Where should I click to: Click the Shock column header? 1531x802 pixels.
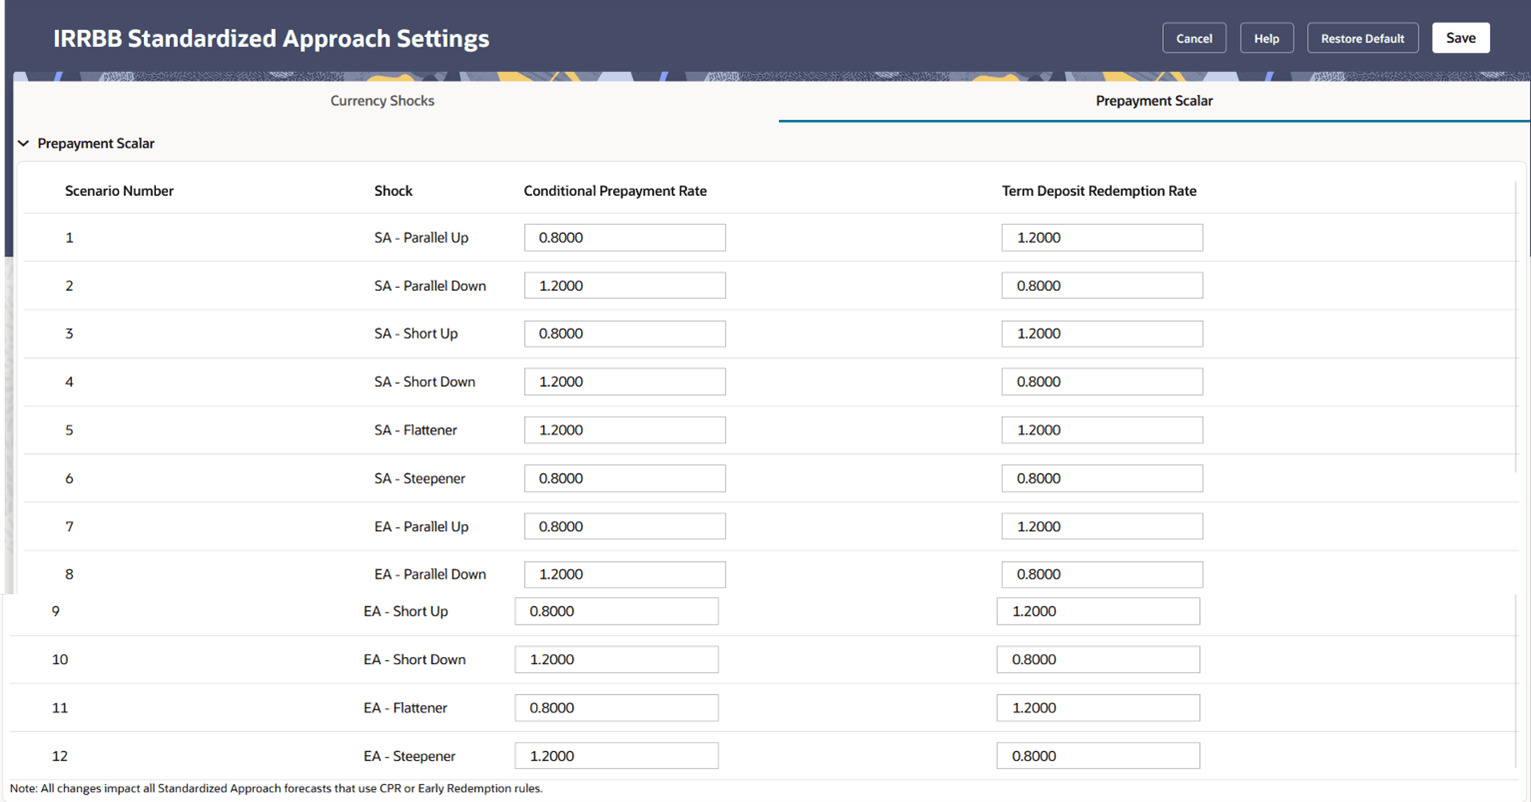click(x=393, y=191)
